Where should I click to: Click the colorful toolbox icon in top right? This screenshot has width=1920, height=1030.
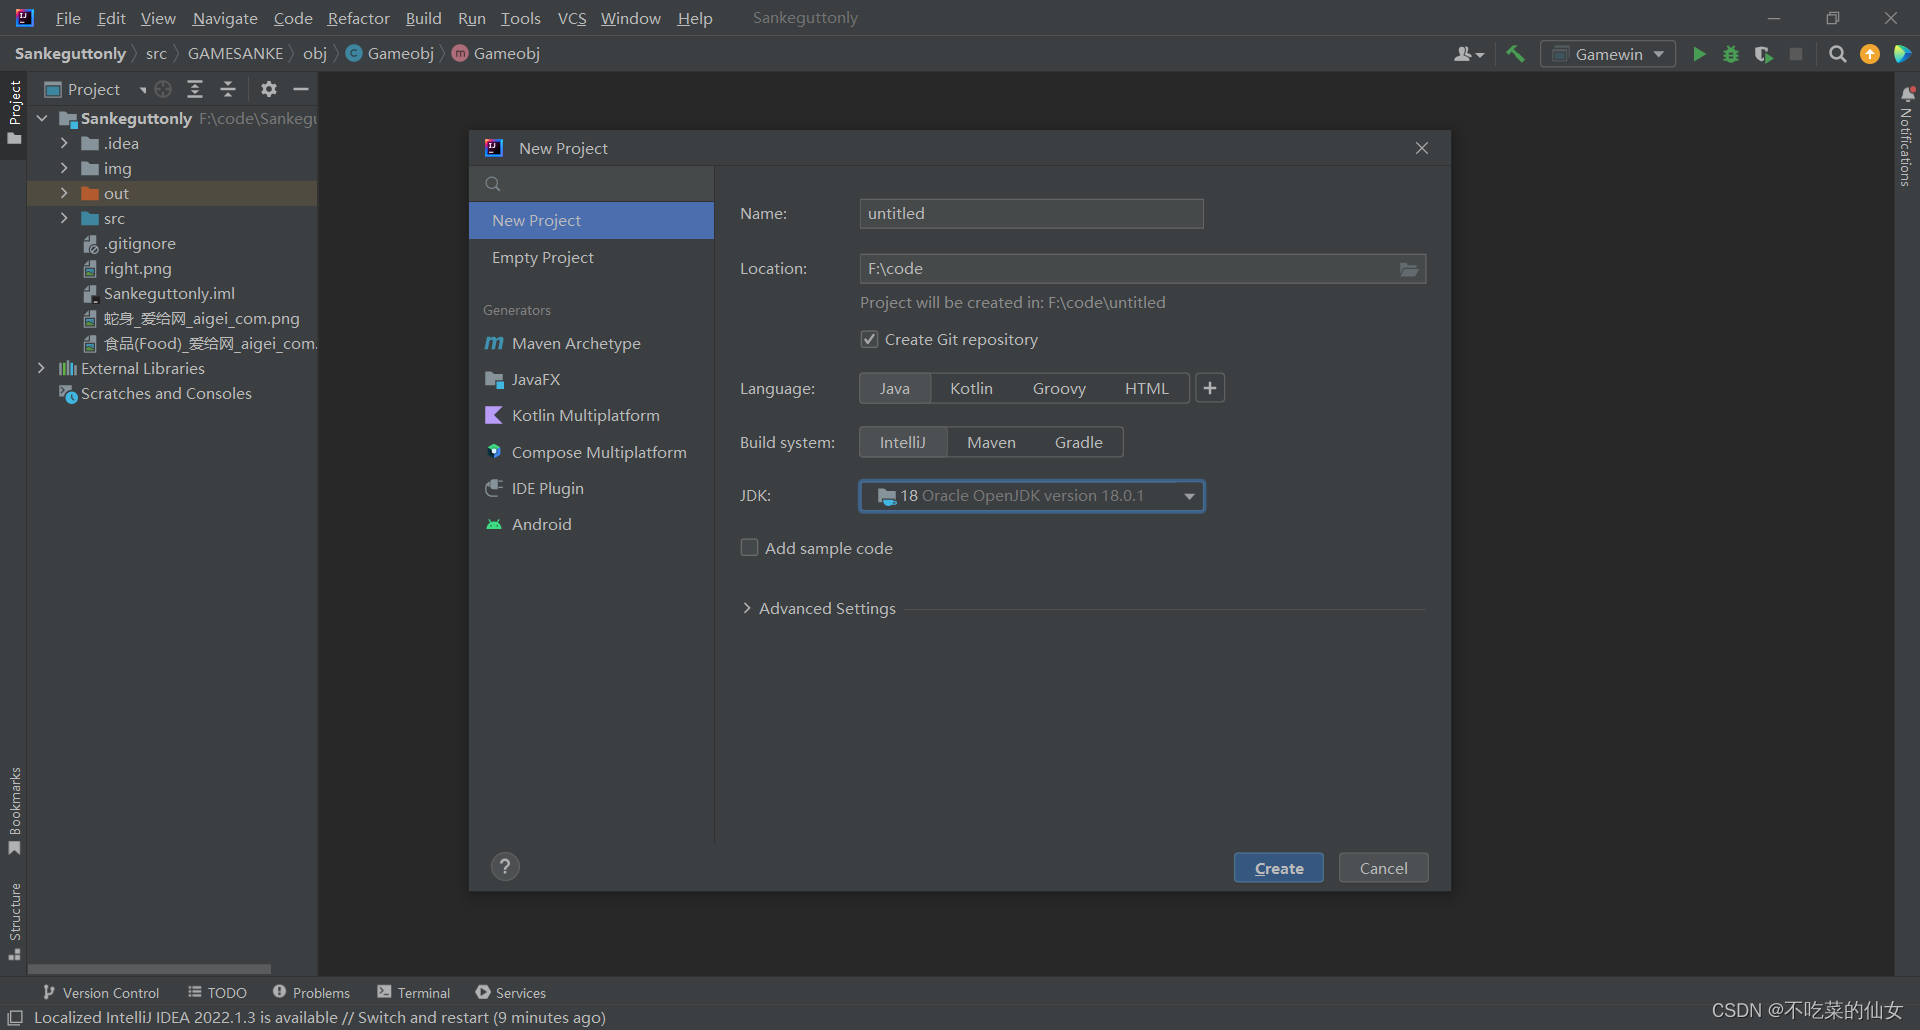tap(1902, 54)
